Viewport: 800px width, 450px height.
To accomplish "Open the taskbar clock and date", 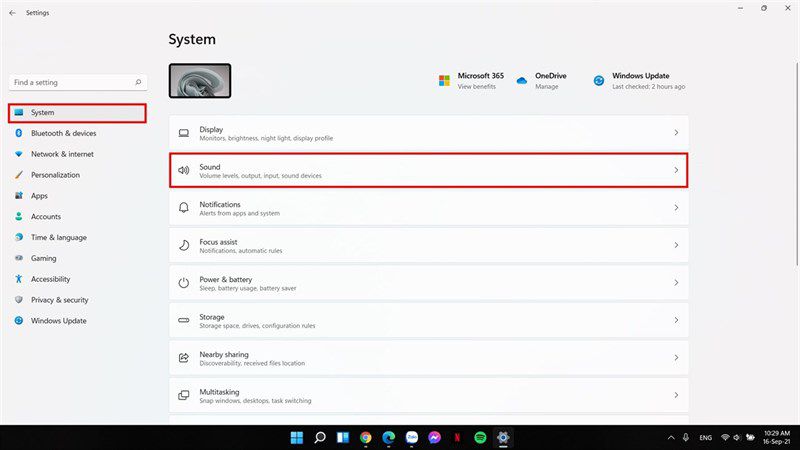I will [x=777, y=437].
